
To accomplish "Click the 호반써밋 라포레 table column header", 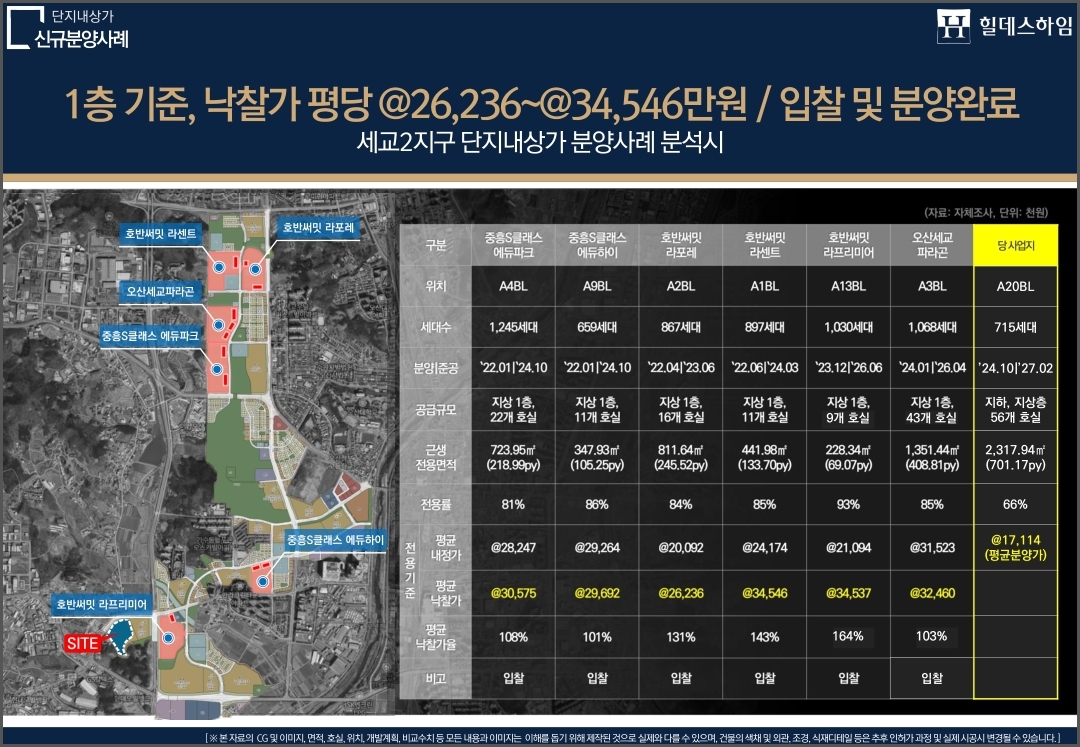I will pos(681,245).
